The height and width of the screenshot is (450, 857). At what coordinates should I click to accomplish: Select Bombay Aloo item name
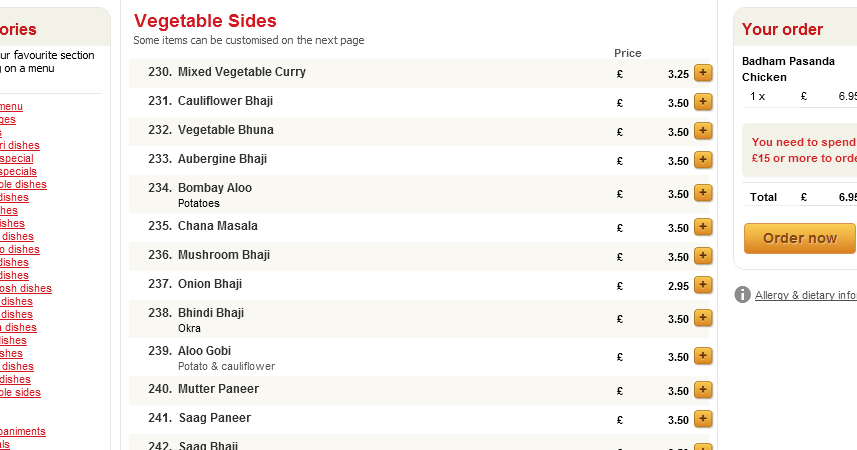click(215, 188)
